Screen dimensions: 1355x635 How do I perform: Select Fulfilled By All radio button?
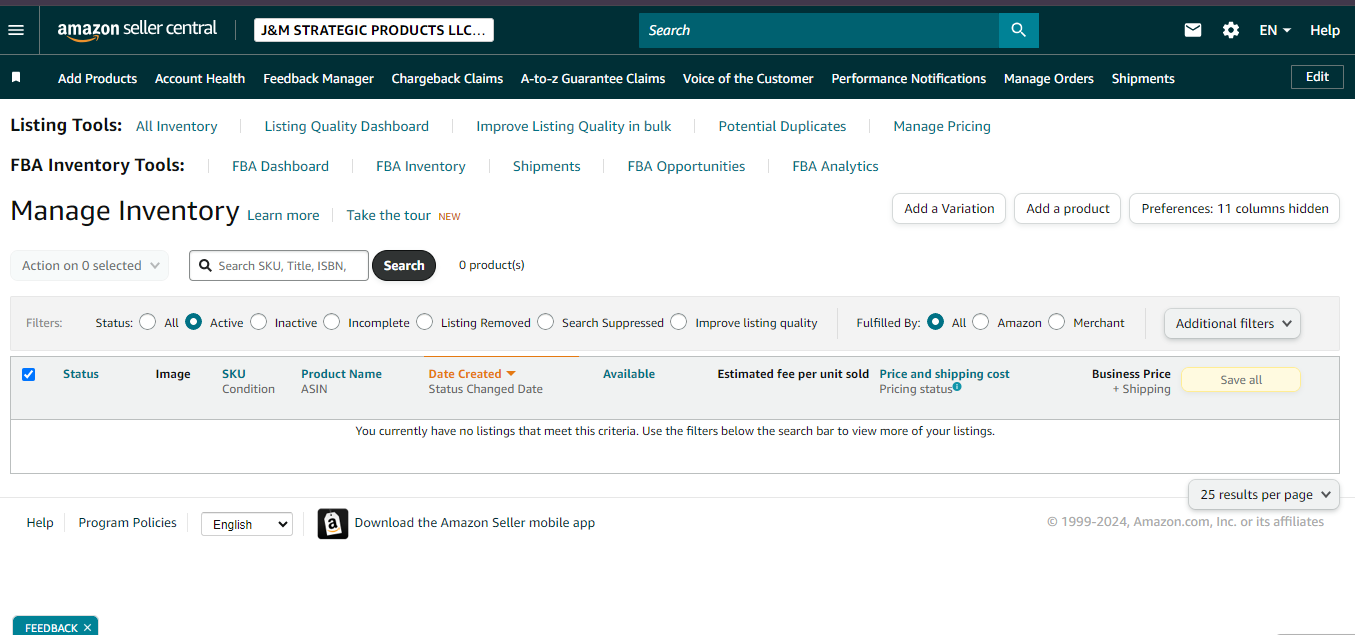coord(936,322)
